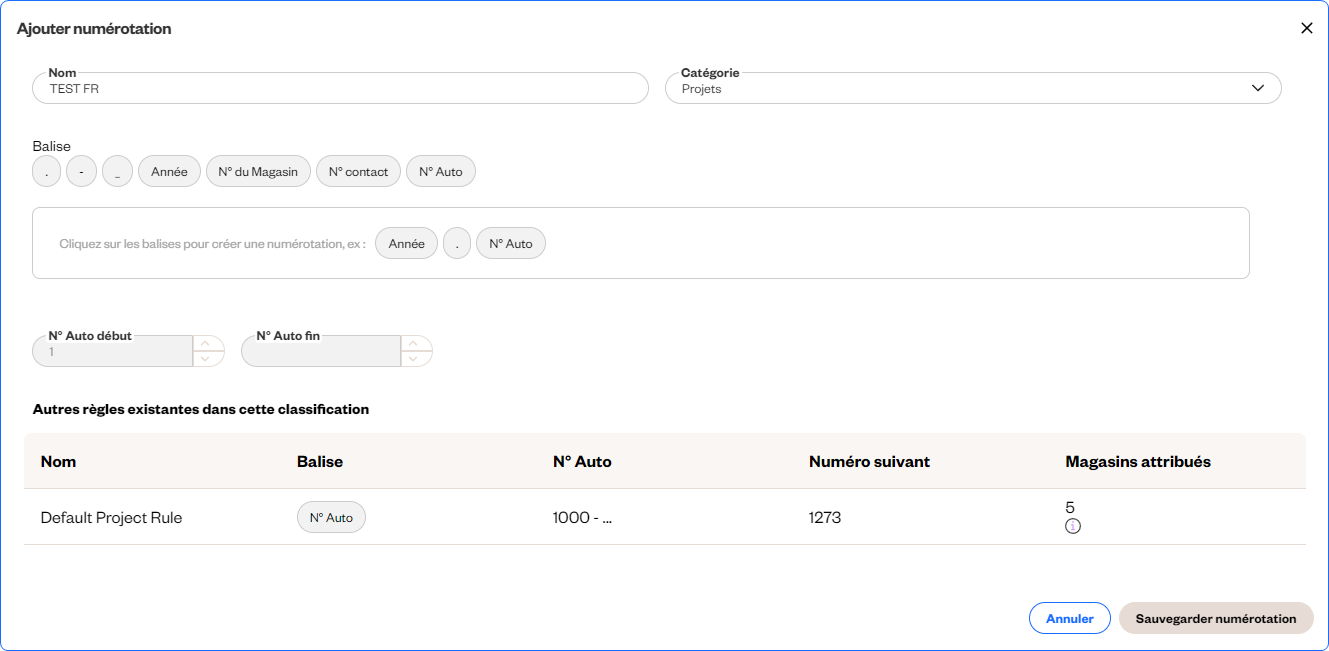Select the Année tag in Balise row
The height and width of the screenshot is (651, 1329).
tap(169, 172)
